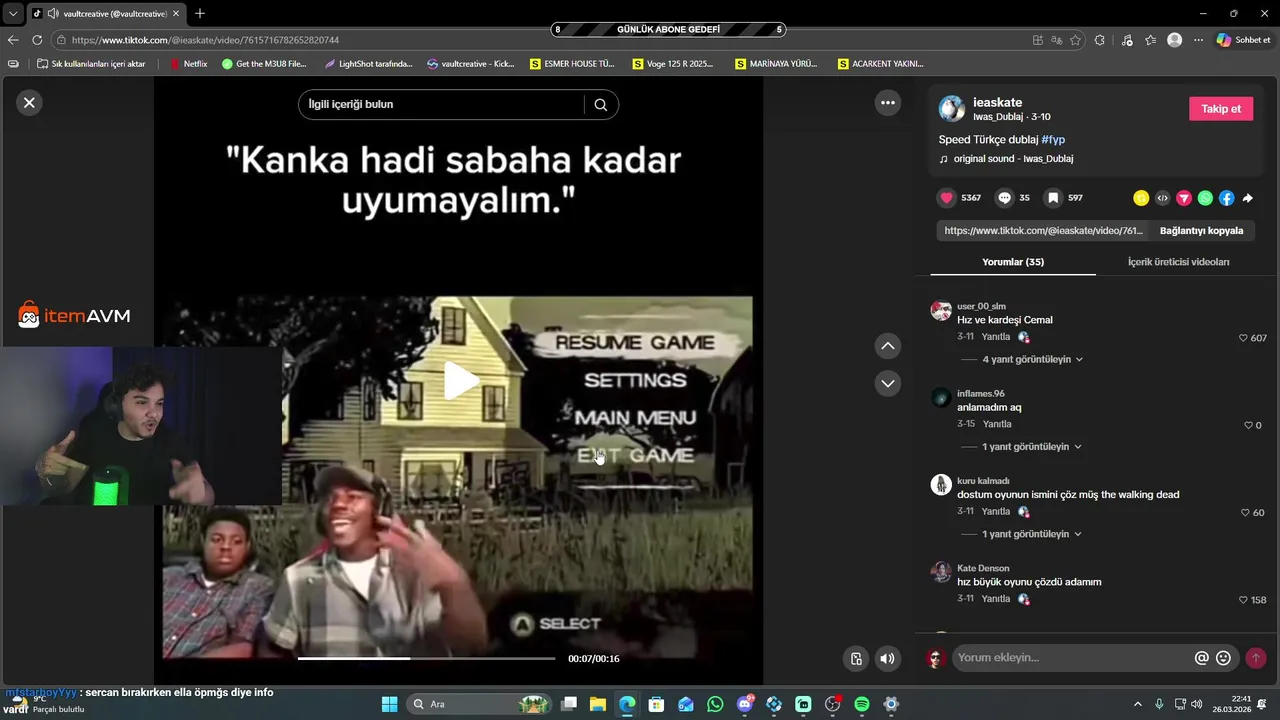Show hidden system tray icons chevron
The height and width of the screenshot is (720, 1280).
pos(1137,704)
